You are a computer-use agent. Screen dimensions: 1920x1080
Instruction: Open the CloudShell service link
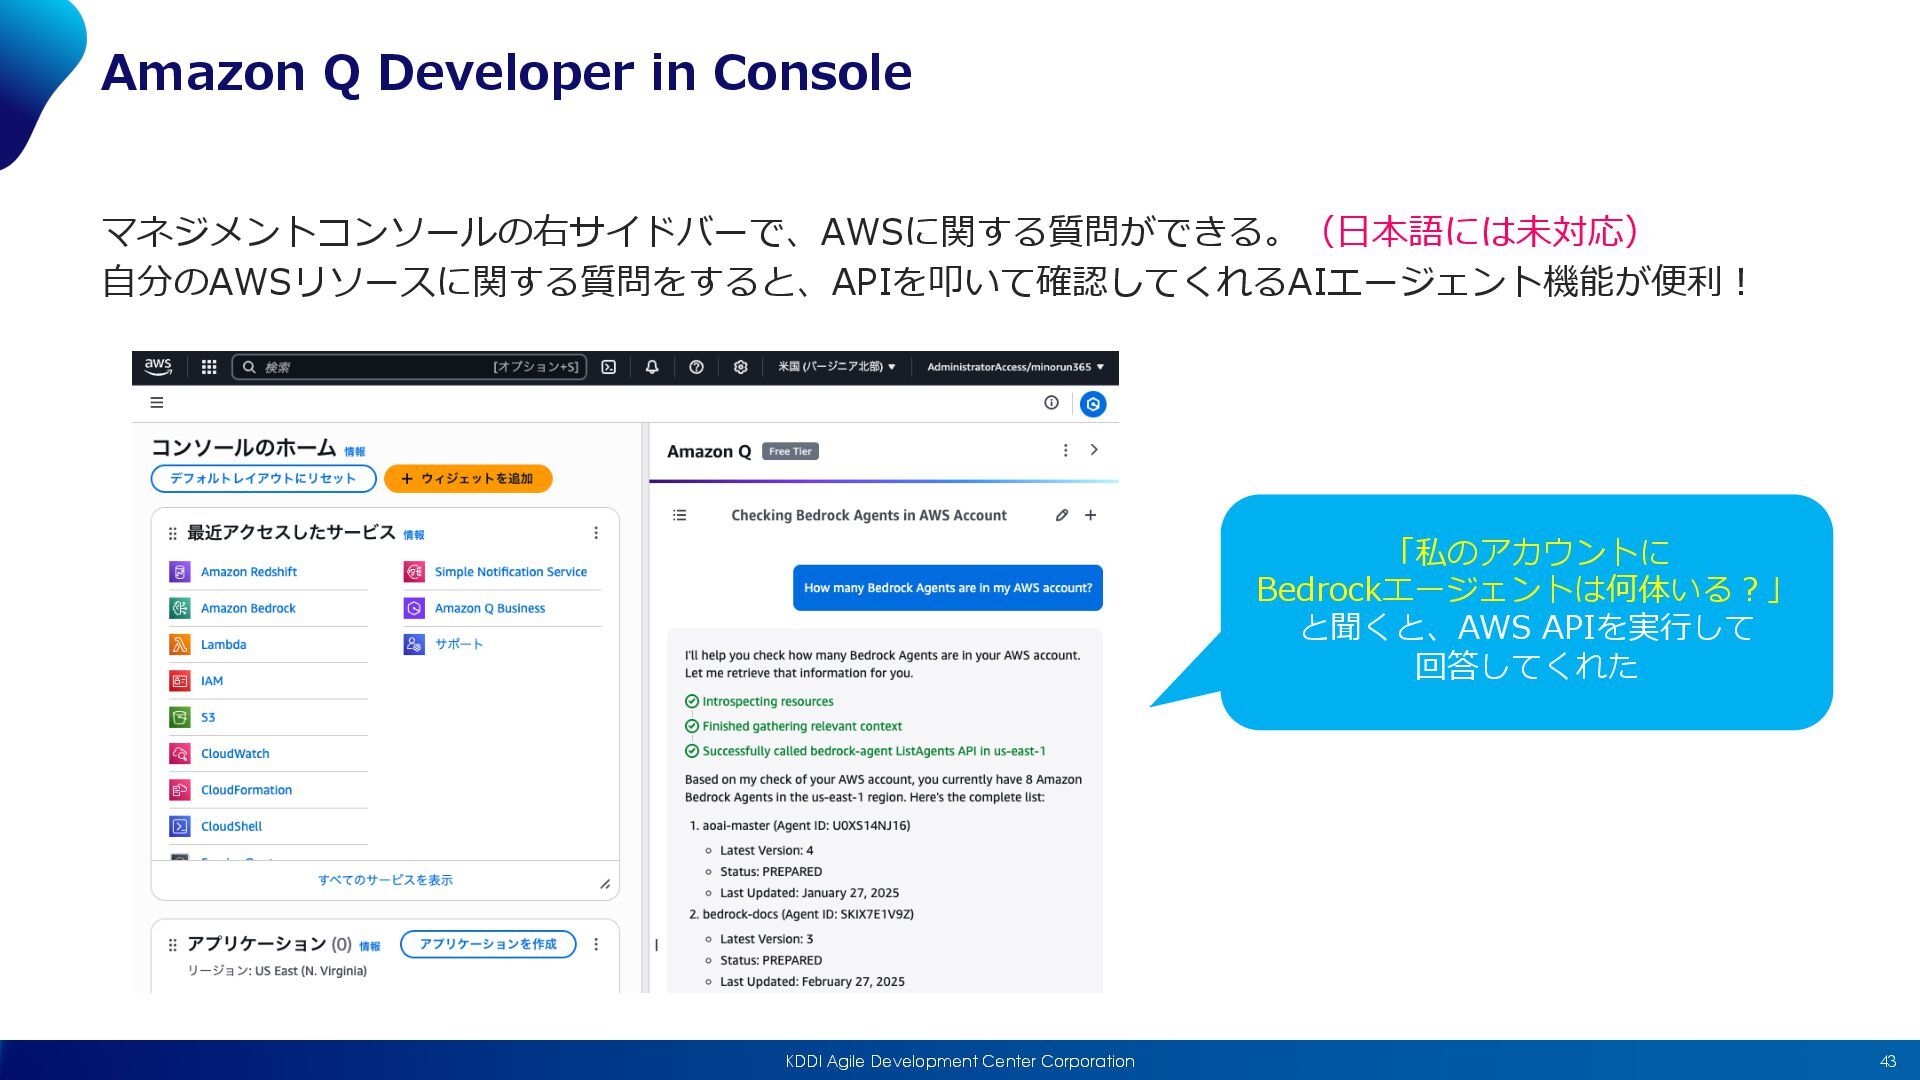click(x=231, y=826)
